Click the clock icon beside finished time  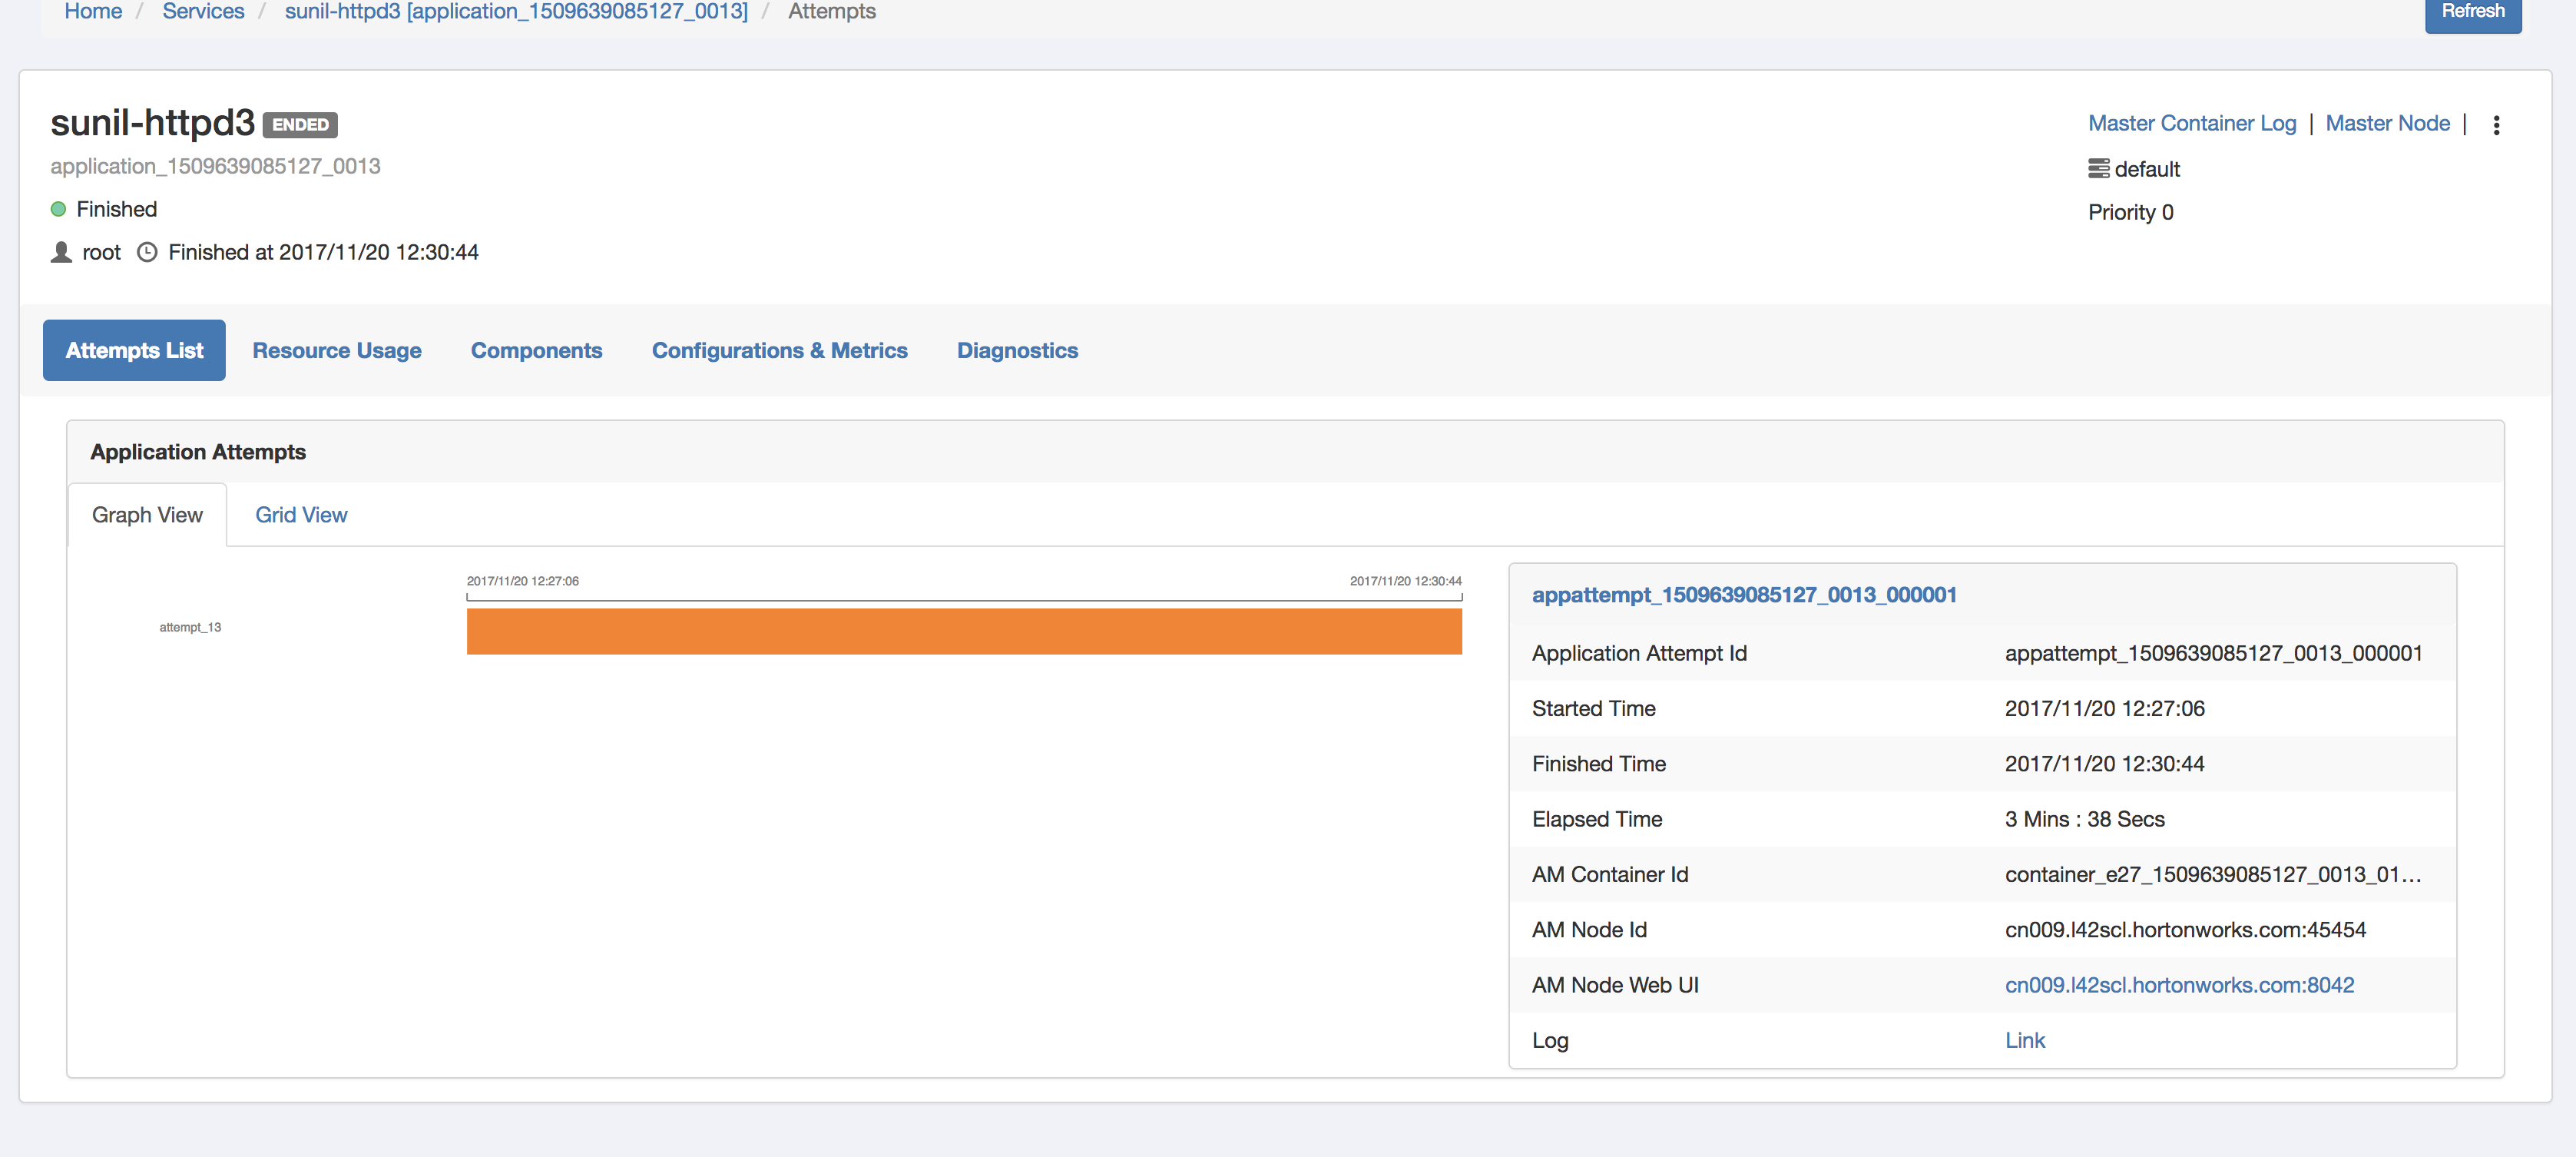[x=147, y=252]
